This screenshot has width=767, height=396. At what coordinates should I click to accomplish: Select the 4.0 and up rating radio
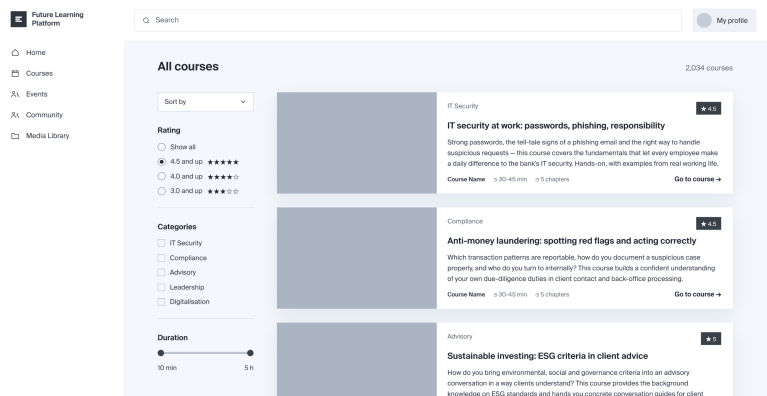(161, 176)
